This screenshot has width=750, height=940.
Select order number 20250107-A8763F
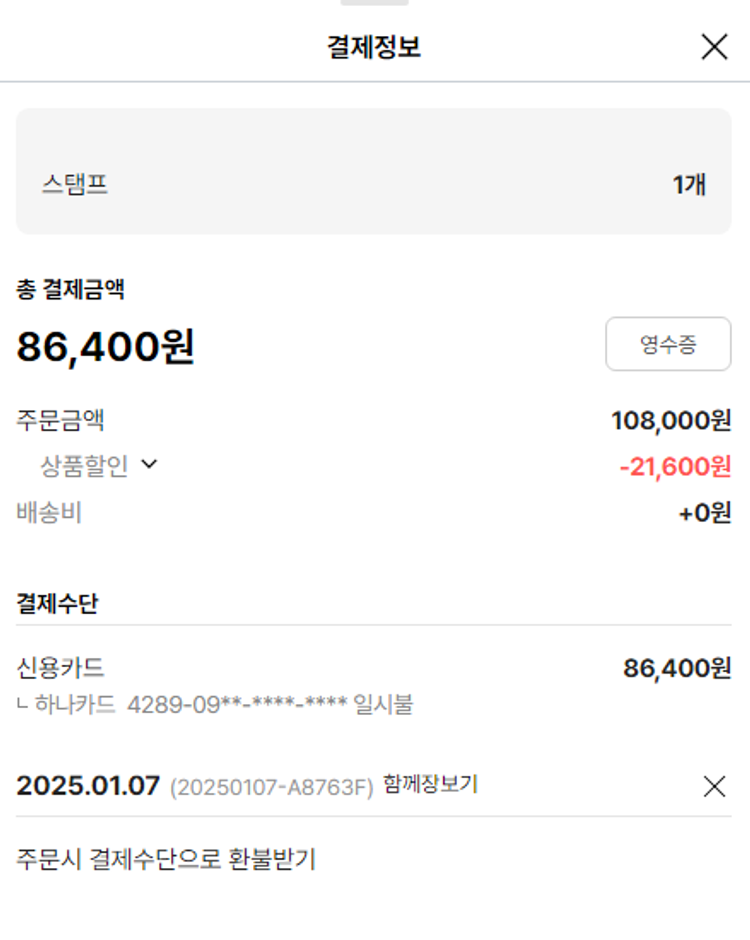[x=271, y=787]
